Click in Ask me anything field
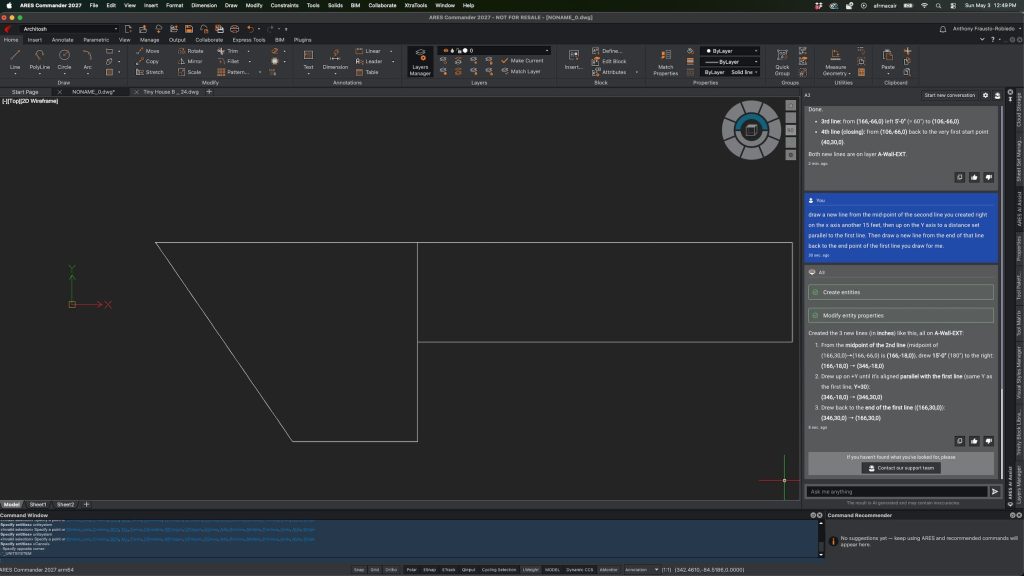The width and height of the screenshot is (1024, 576). pos(897,492)
